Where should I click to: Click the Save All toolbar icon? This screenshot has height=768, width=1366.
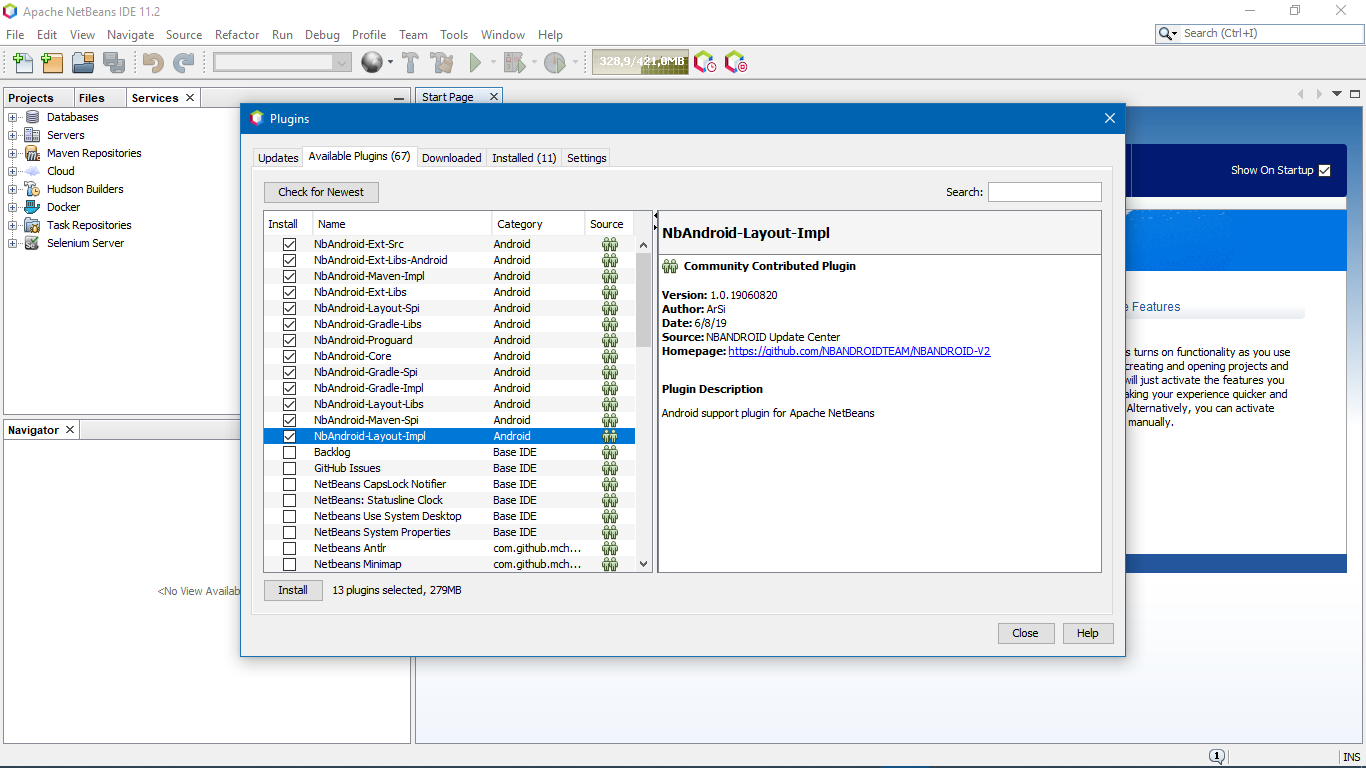click(114, 63)
